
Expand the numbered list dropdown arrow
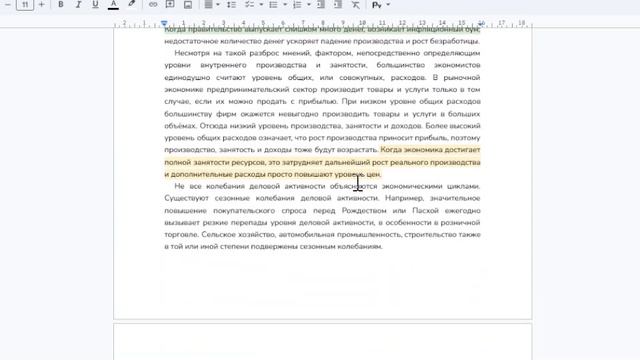pyautogui.click(x=309, y=4)
